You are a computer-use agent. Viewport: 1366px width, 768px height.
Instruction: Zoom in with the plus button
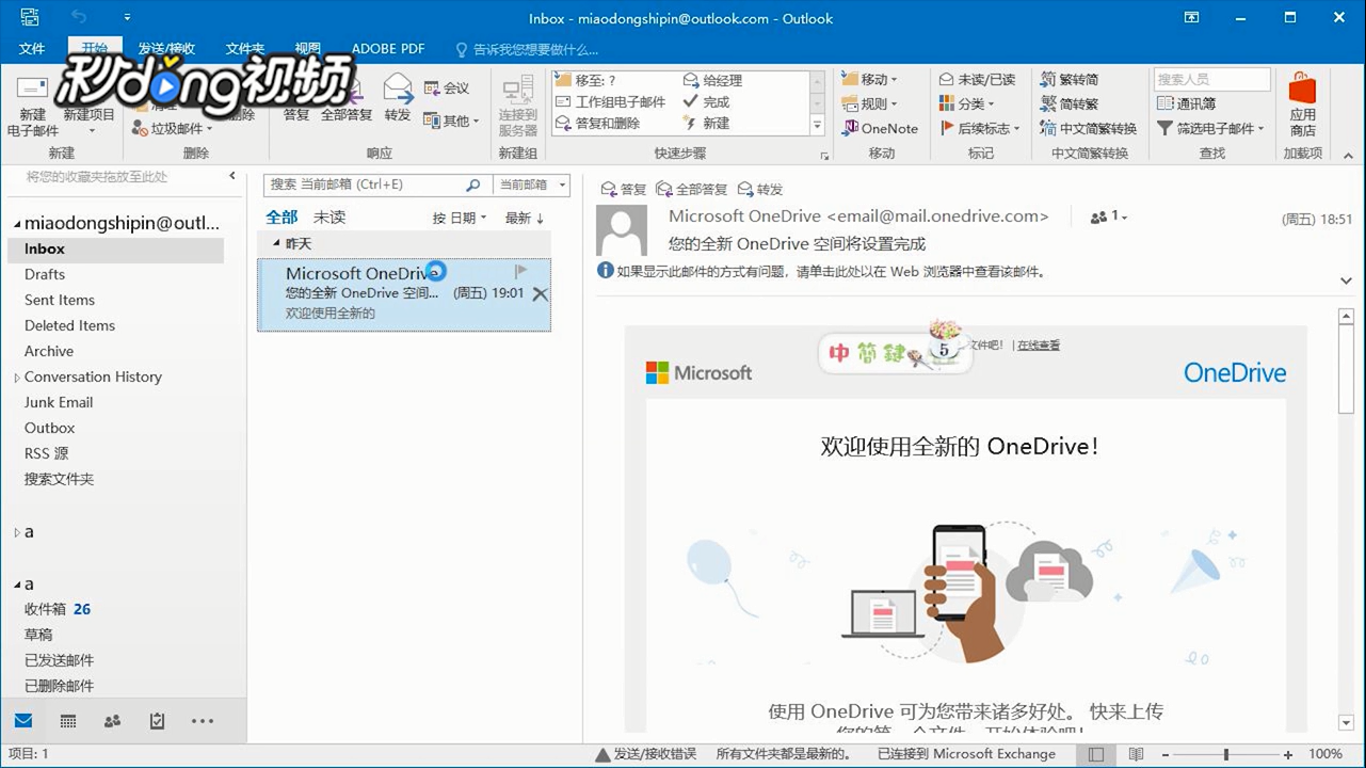tap(1288, 754)
